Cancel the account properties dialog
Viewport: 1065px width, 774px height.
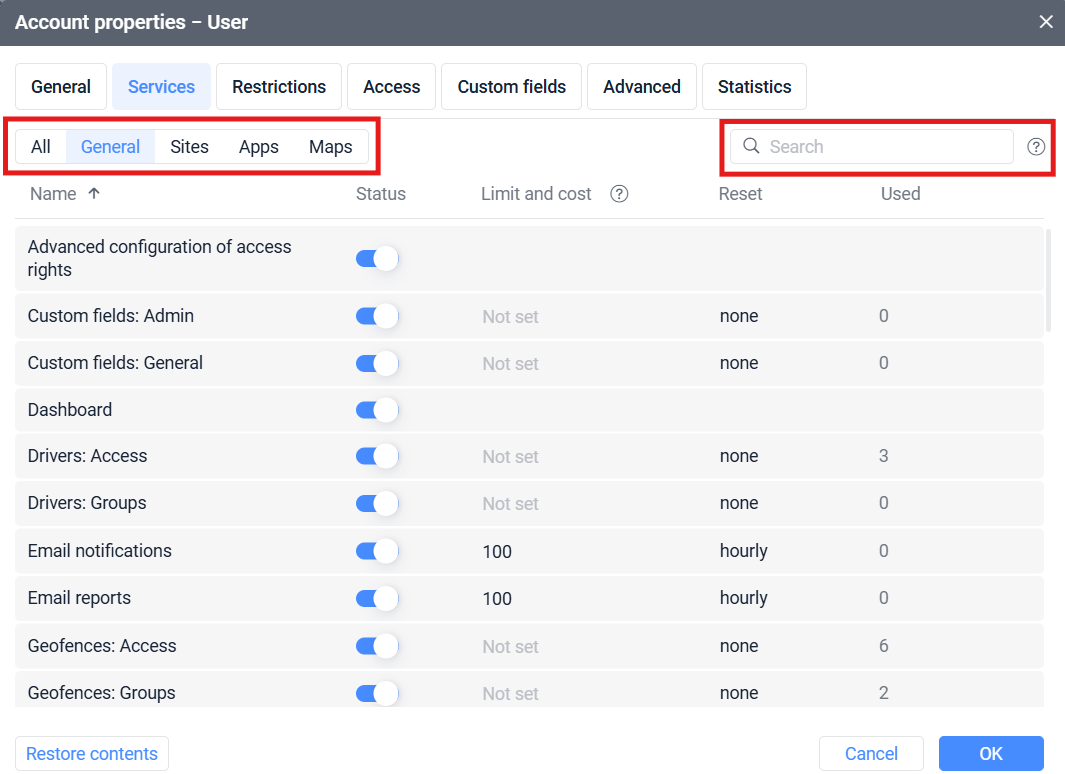point(871,753)
